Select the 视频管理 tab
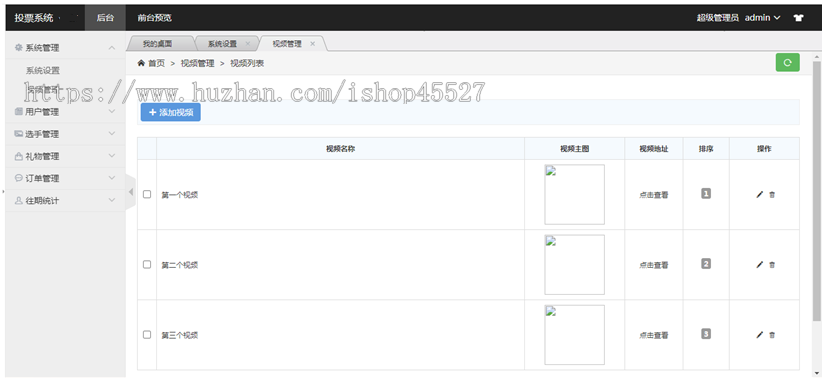824x380 pixels. [287, 44]
